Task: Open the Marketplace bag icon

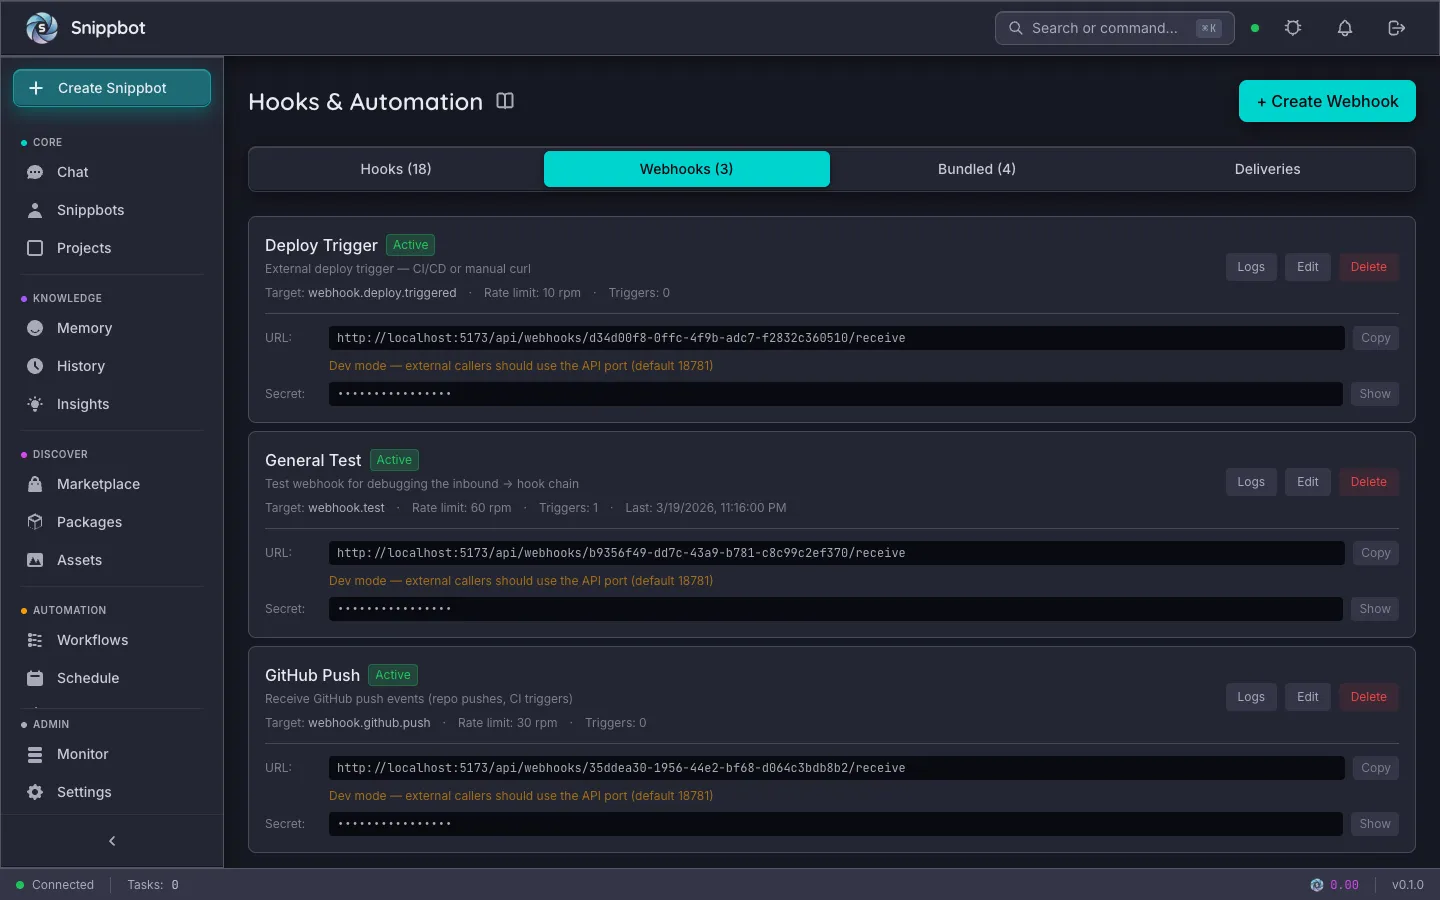Action: point(35,484)
